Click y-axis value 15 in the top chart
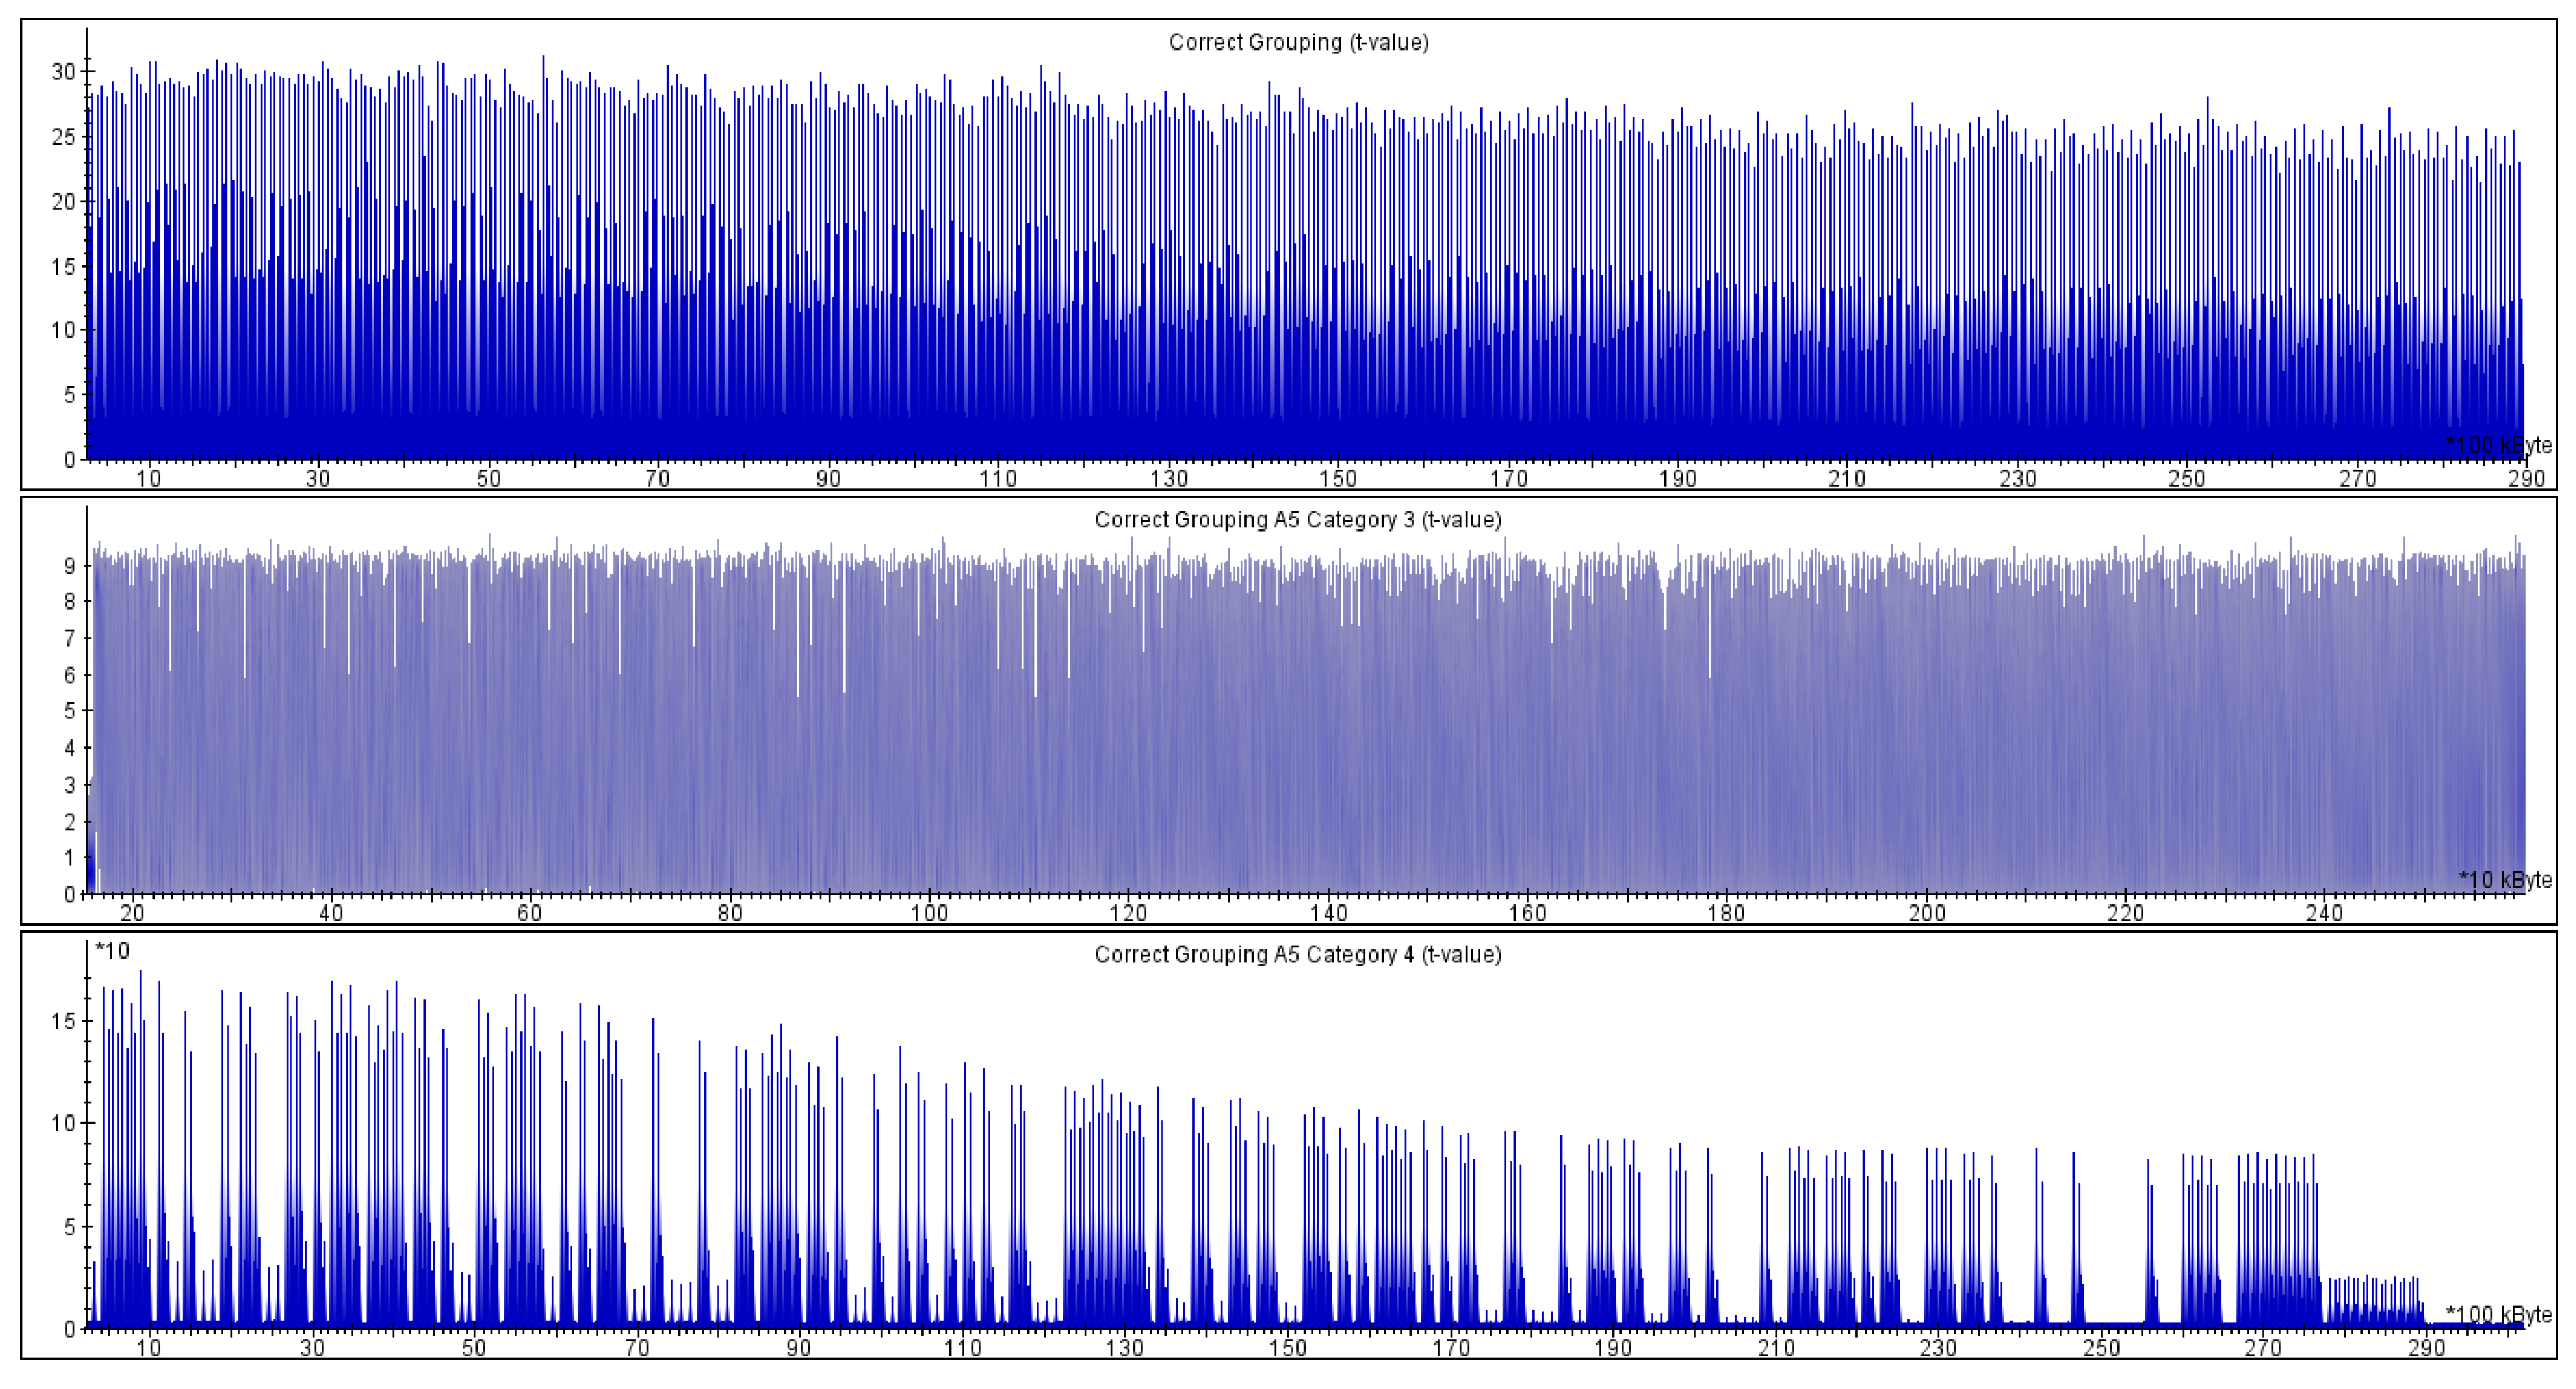Viewport: 2576px width, 1389px height. 63,266
